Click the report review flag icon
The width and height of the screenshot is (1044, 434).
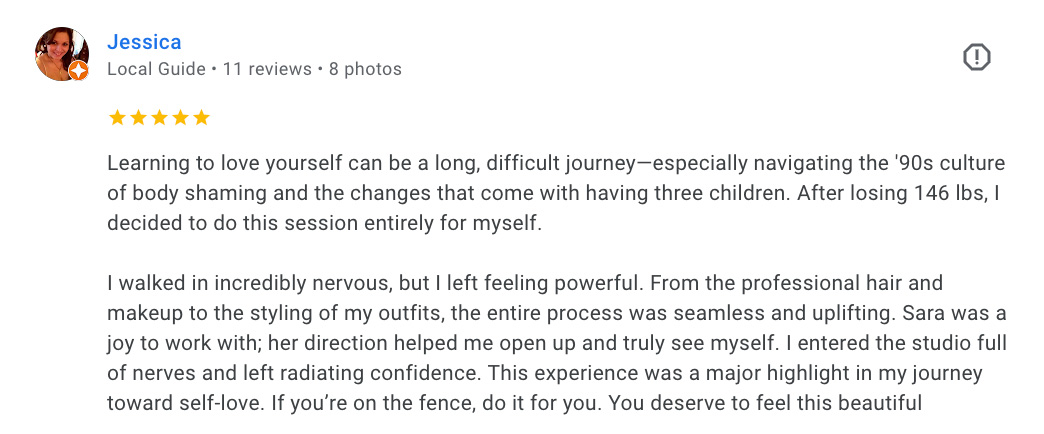pyautogui.click(x=976, y=58)
